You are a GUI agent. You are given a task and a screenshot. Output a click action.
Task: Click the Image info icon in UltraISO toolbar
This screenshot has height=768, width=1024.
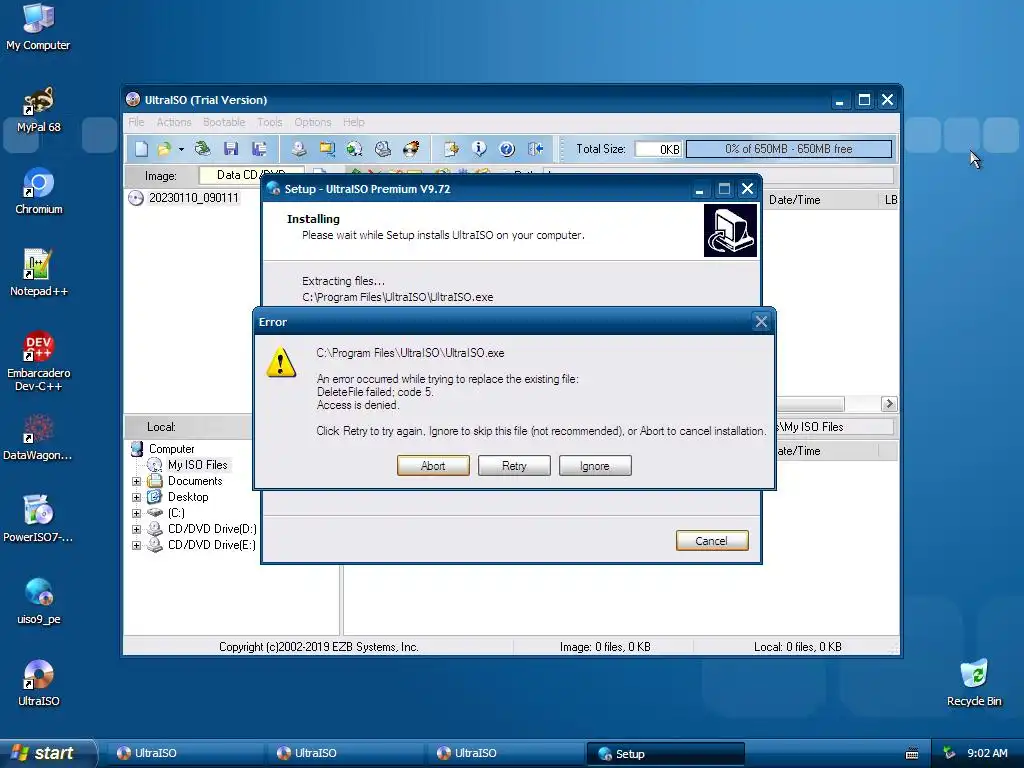[479, 149]
